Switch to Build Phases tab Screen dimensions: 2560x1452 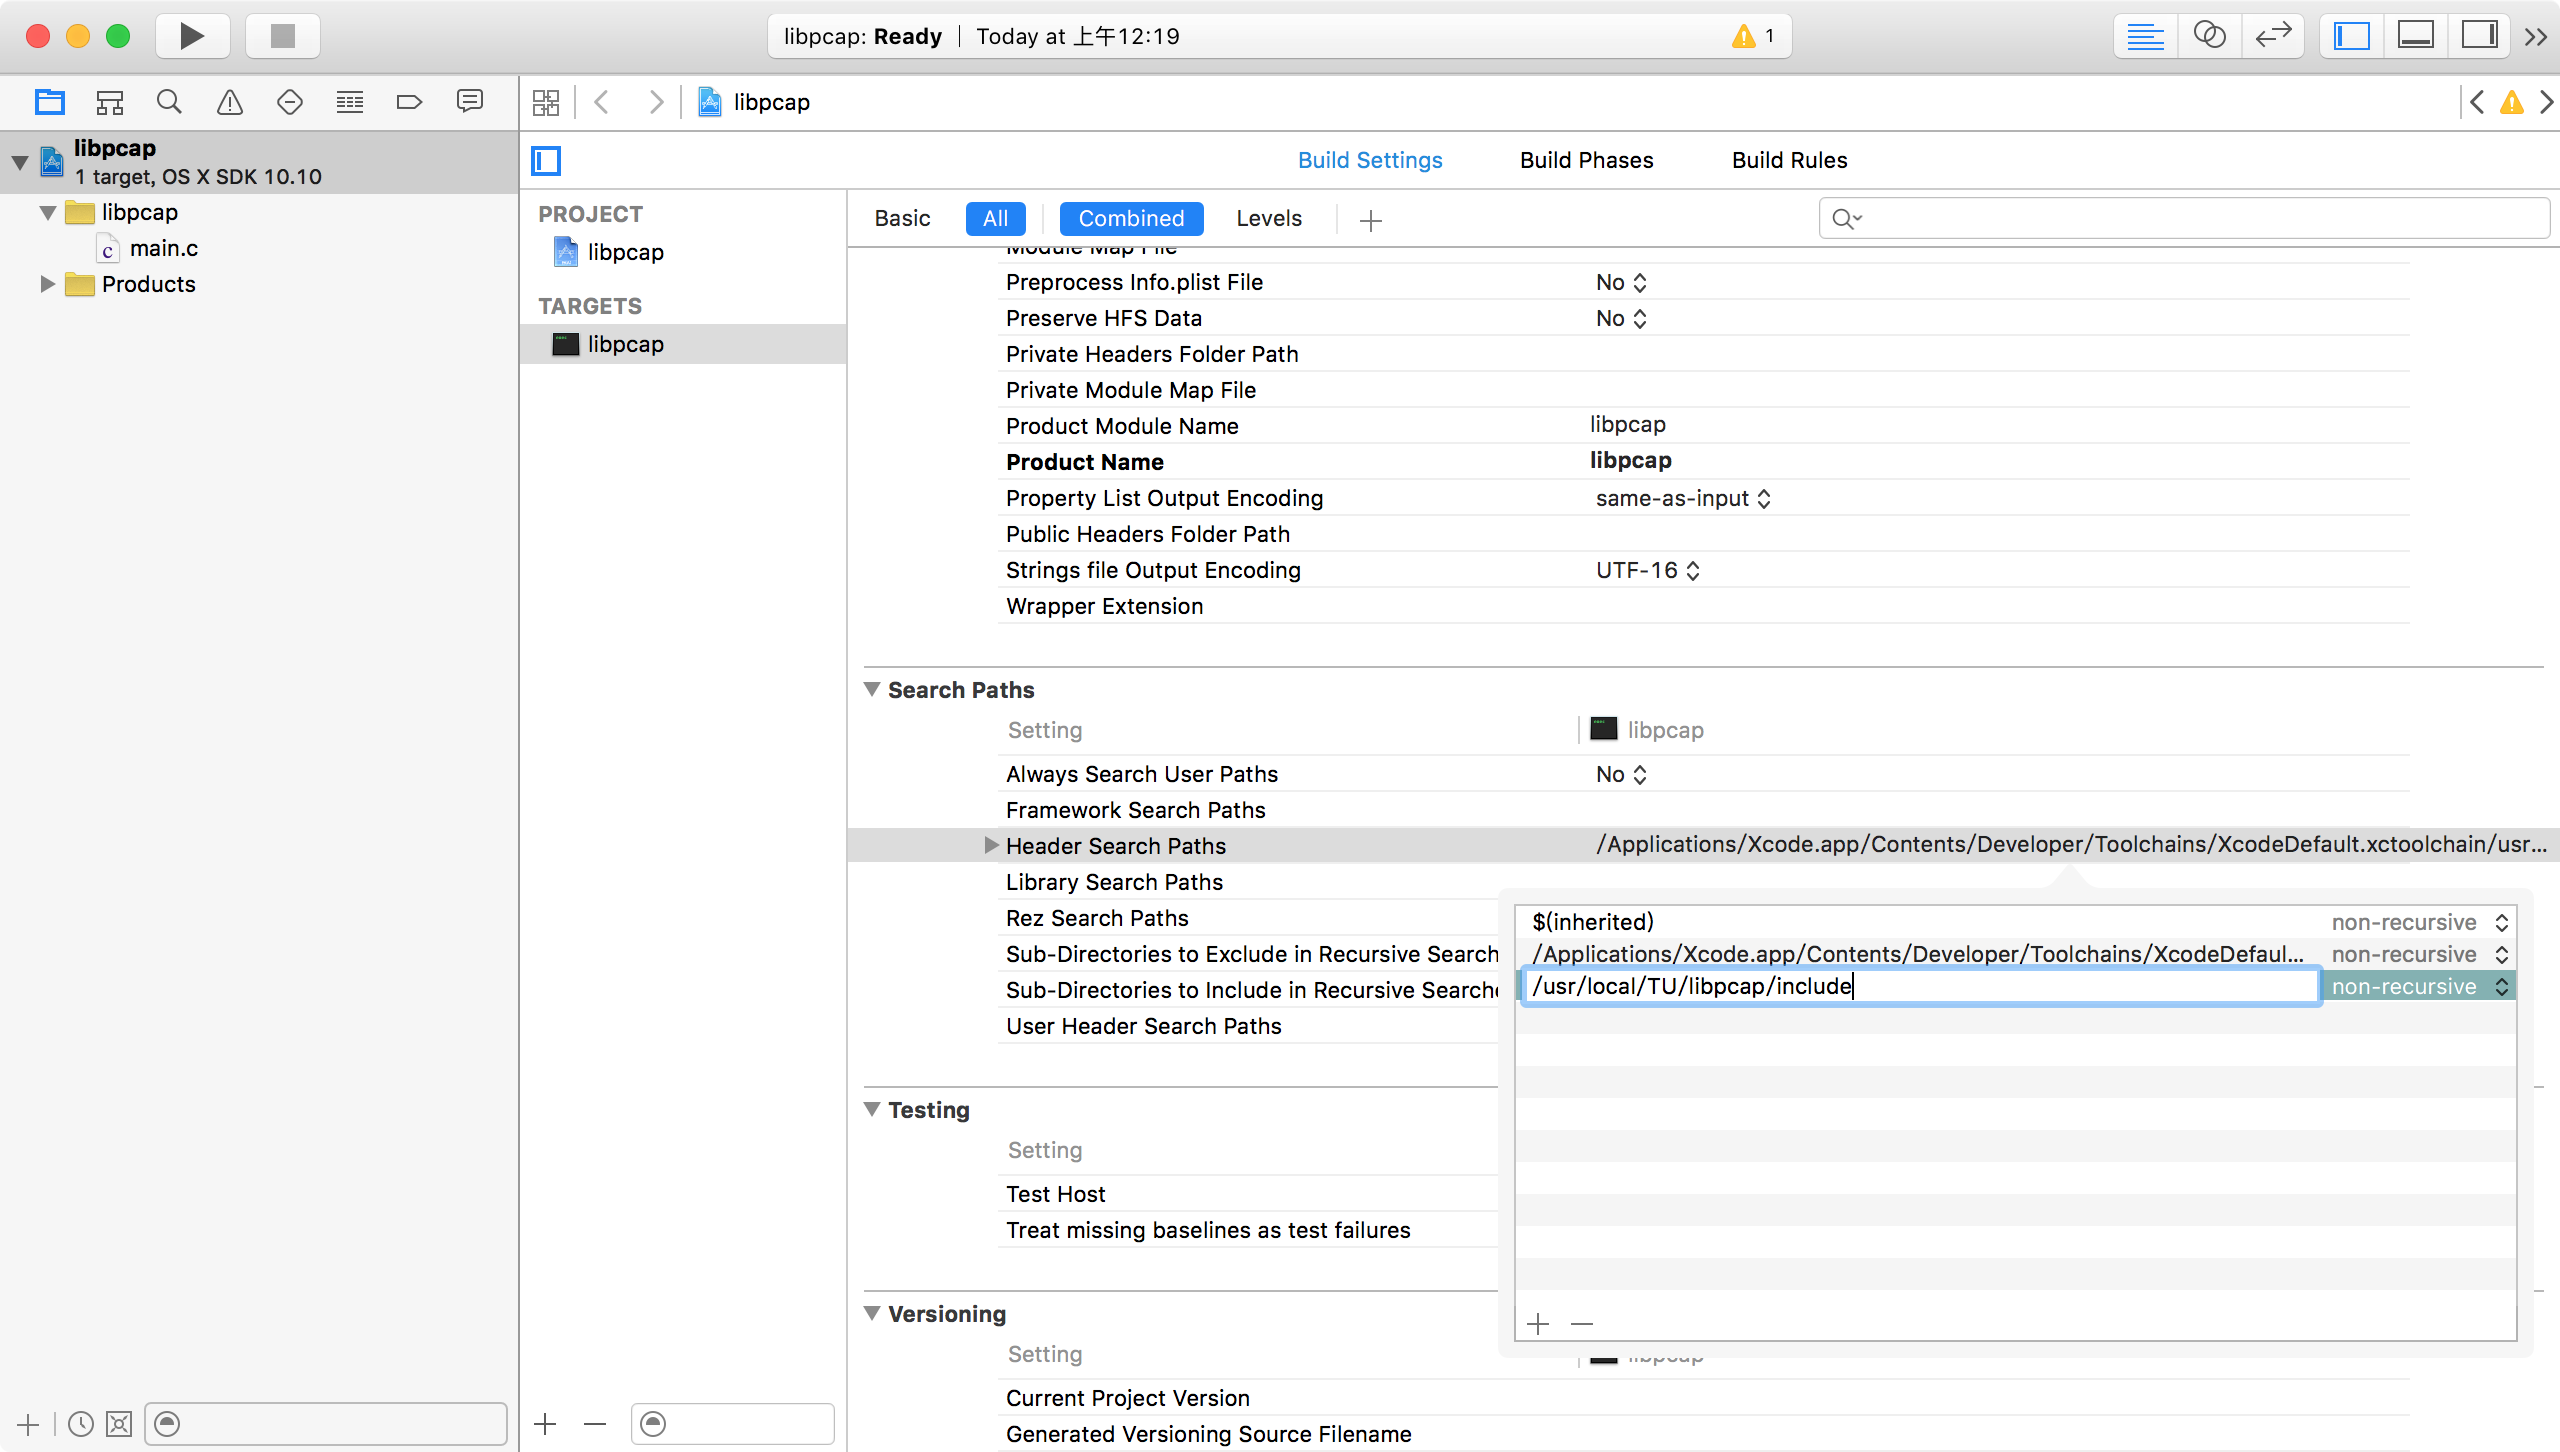click(1586, 160)
